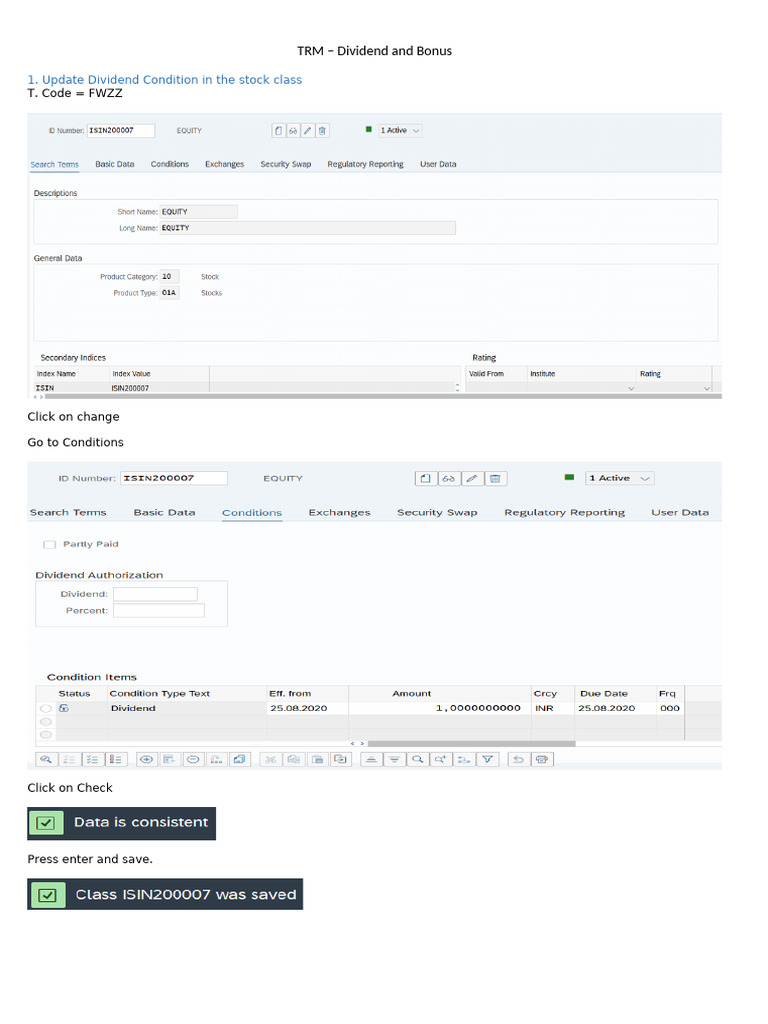
Task: Switch to User Data tab in Conditions screenshot
Action: click(680, 513)
